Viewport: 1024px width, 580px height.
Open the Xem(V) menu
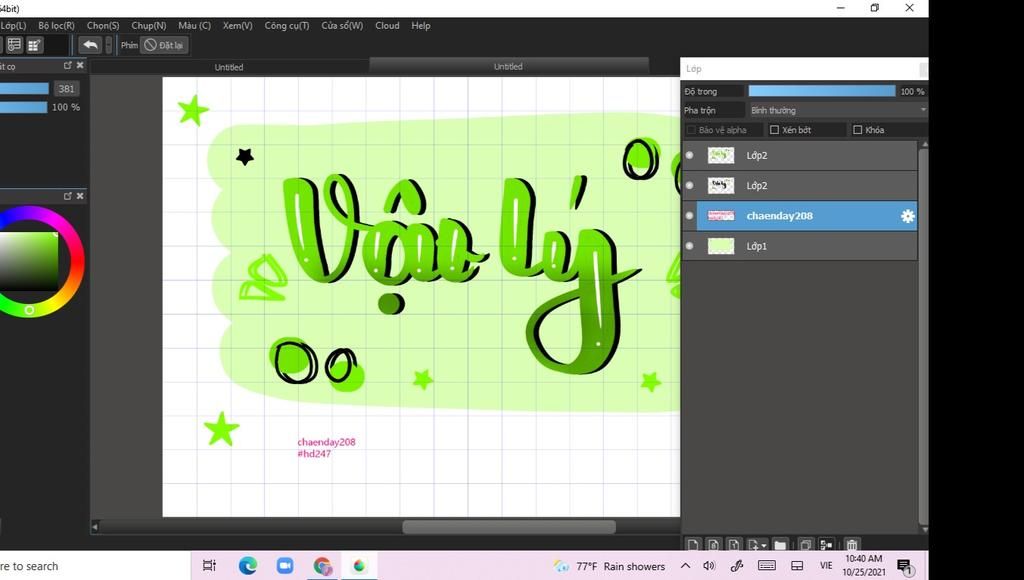238,25
